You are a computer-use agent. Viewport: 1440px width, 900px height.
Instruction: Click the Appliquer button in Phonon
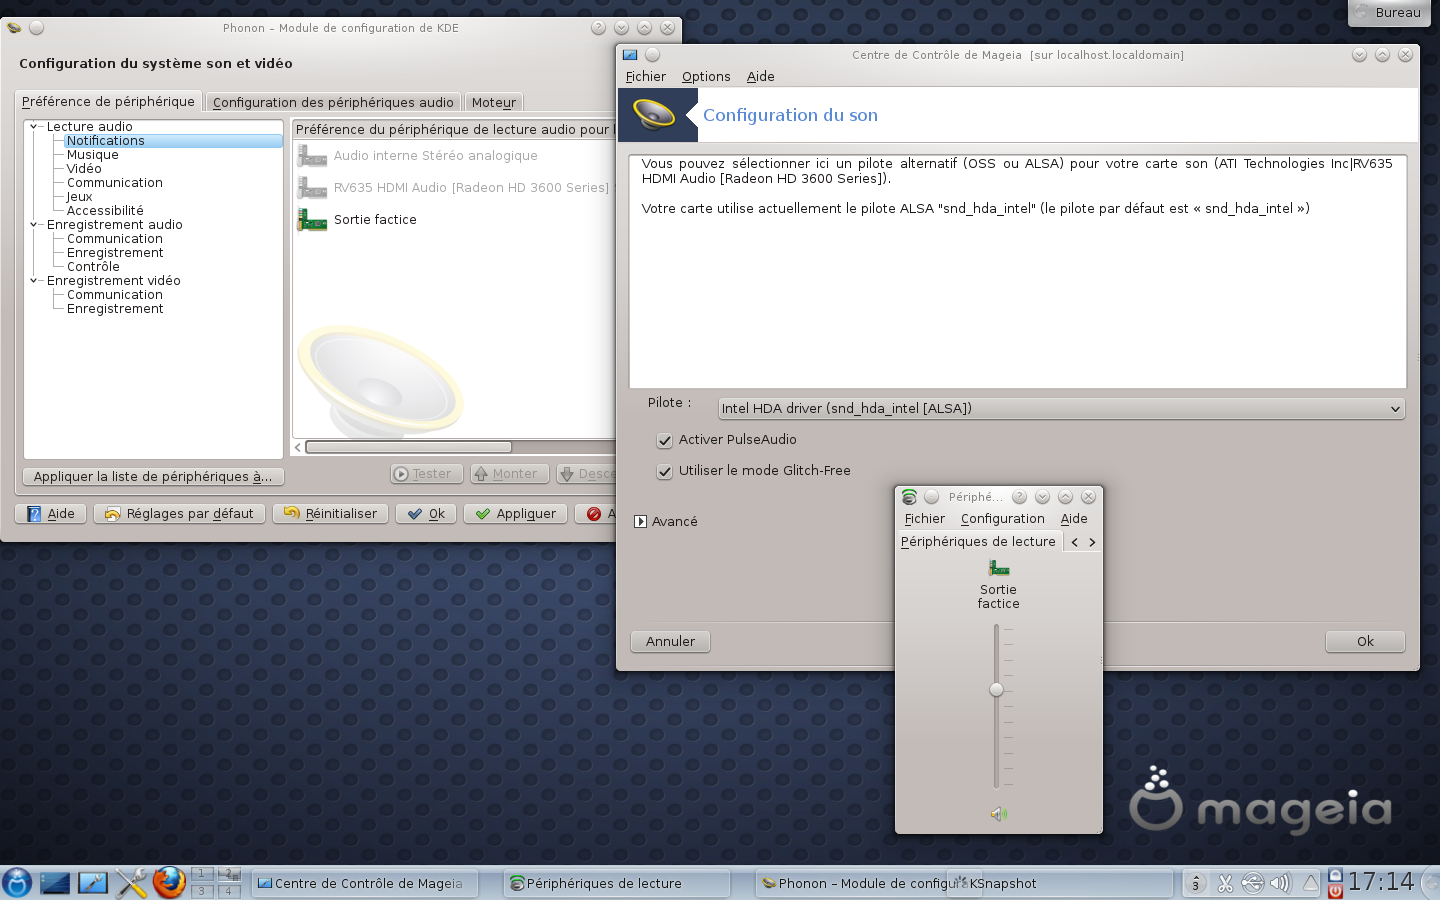(515, 513)
